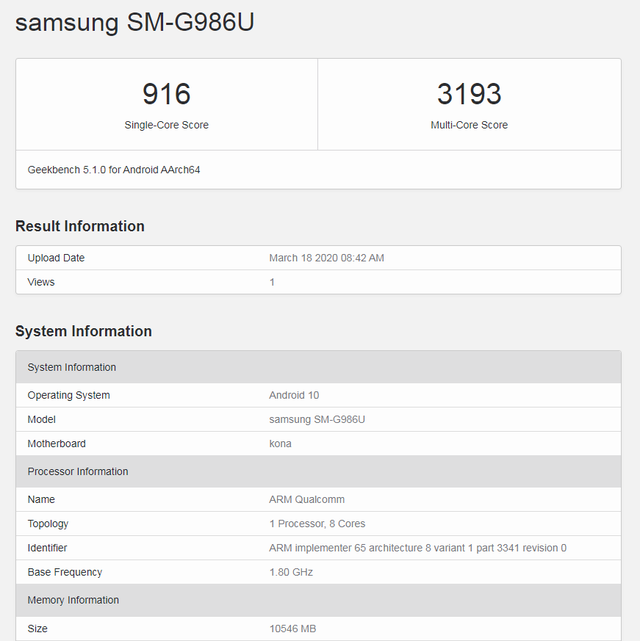Viewport: 640px width, 641px height.
Task: Select the kona motherboard value
Action: 280,444
